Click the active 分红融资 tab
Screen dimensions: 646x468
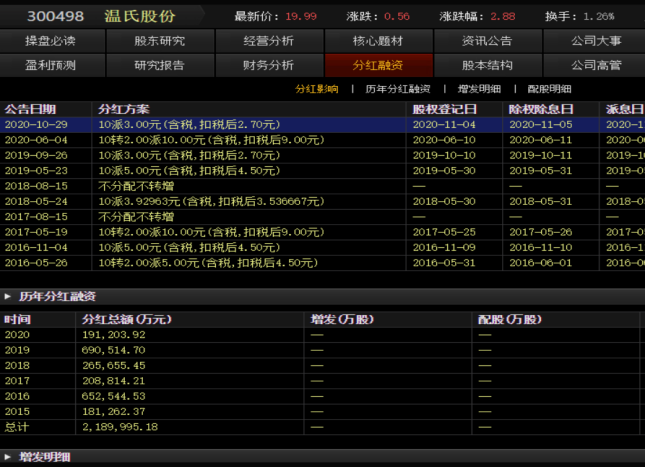click(x=378, y=65)
